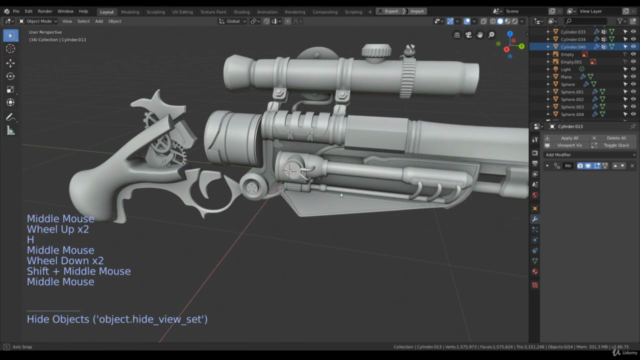Toggle selectability arrow for Sphere.002
The height and width of the screenshot is (360, 640).
pyautogui.click(x=625, y=99)
